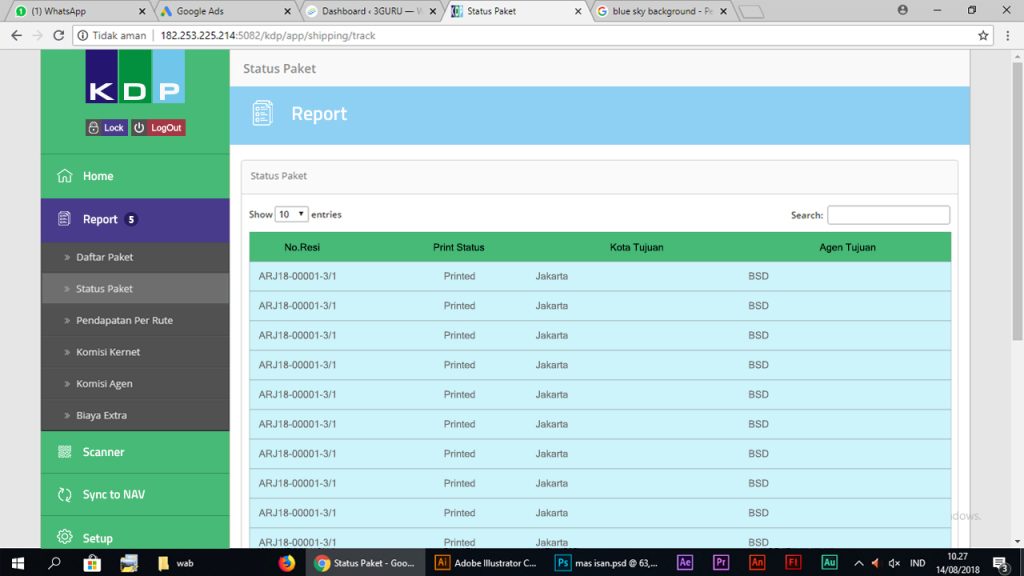Click the Sync to NAV refresh icon
Image resolution: width=1024 pixels, height=576 pixels.
tap(64, 494)
